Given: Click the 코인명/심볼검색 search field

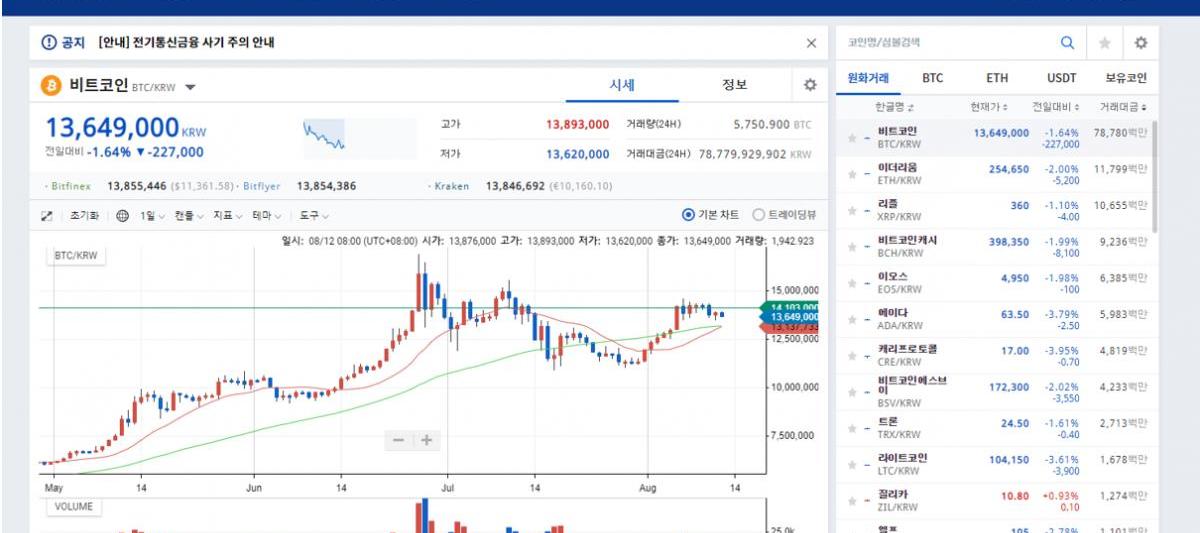Looking at the screenshot, I should [945, 43].
